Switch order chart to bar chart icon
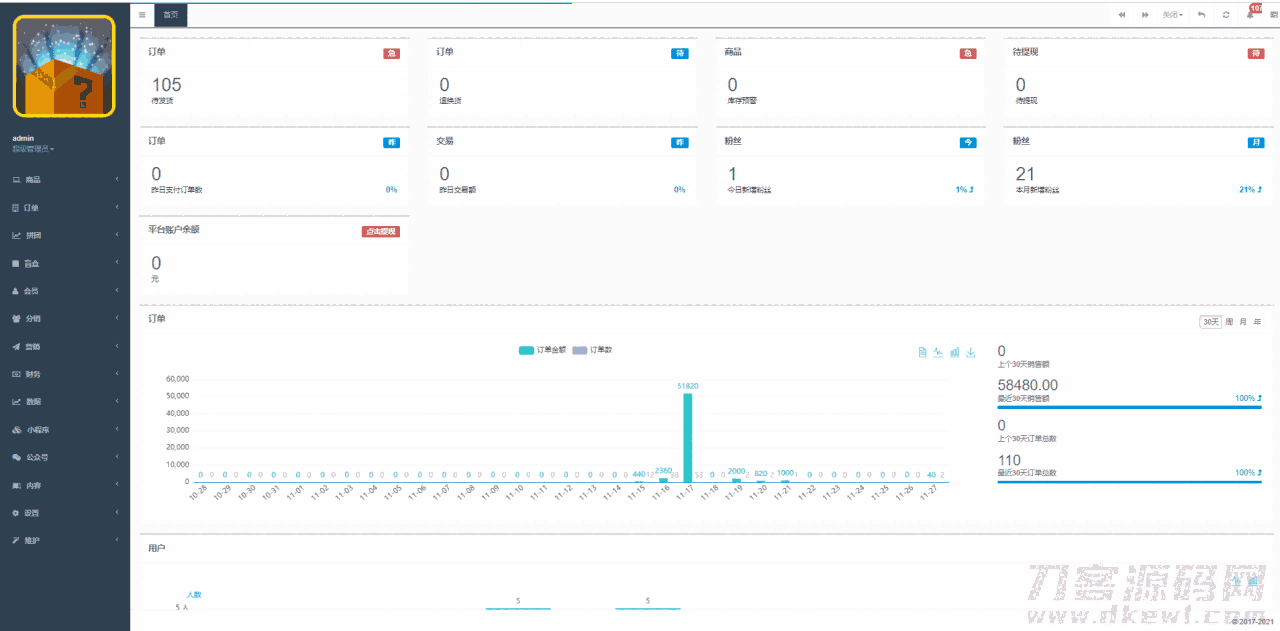Screen dimensions: 1280x631 click(954, 352)
